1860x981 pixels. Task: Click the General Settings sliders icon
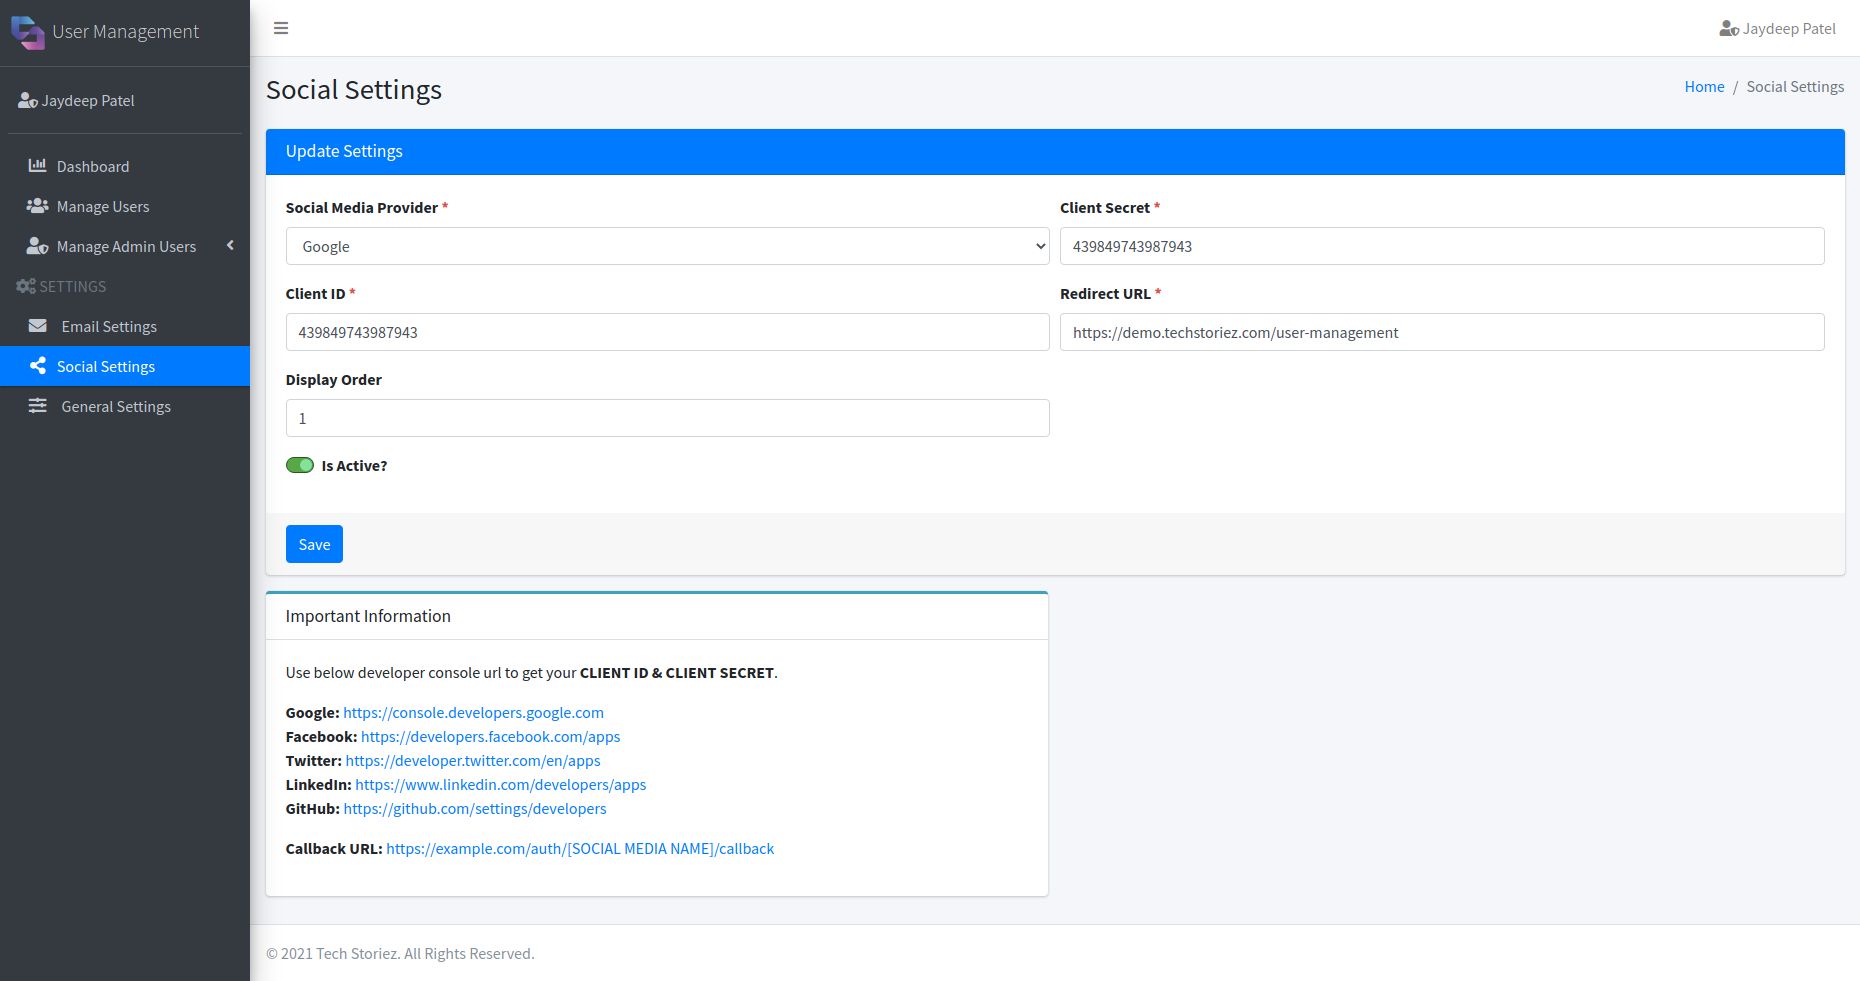pyautogui.click(x=37, y=406)
